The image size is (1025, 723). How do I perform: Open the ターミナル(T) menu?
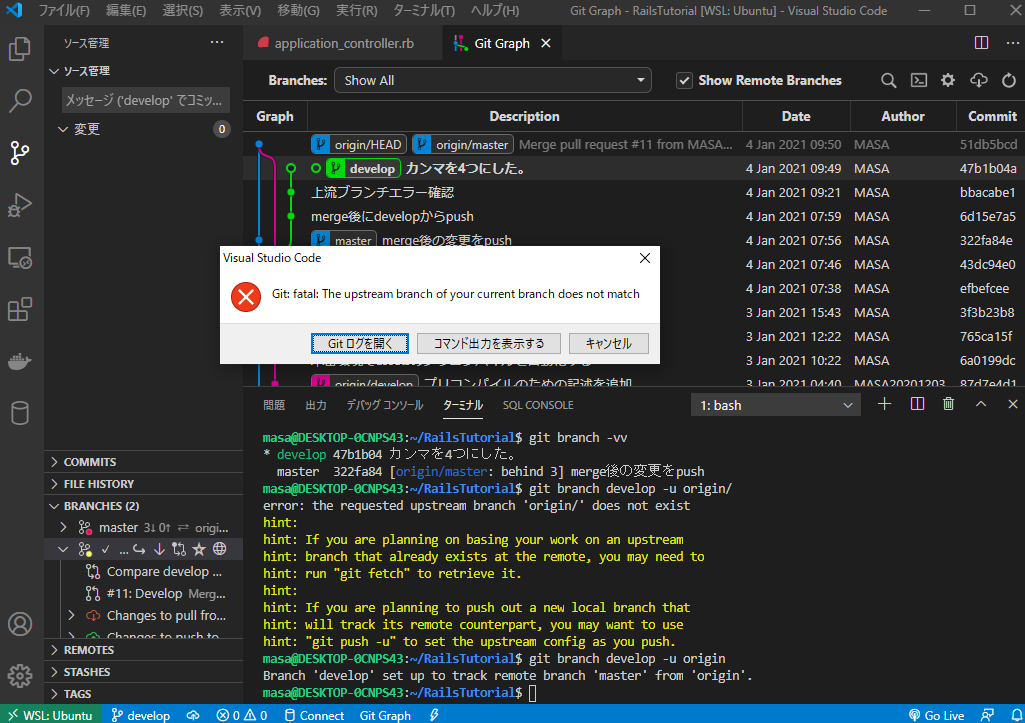424,10
